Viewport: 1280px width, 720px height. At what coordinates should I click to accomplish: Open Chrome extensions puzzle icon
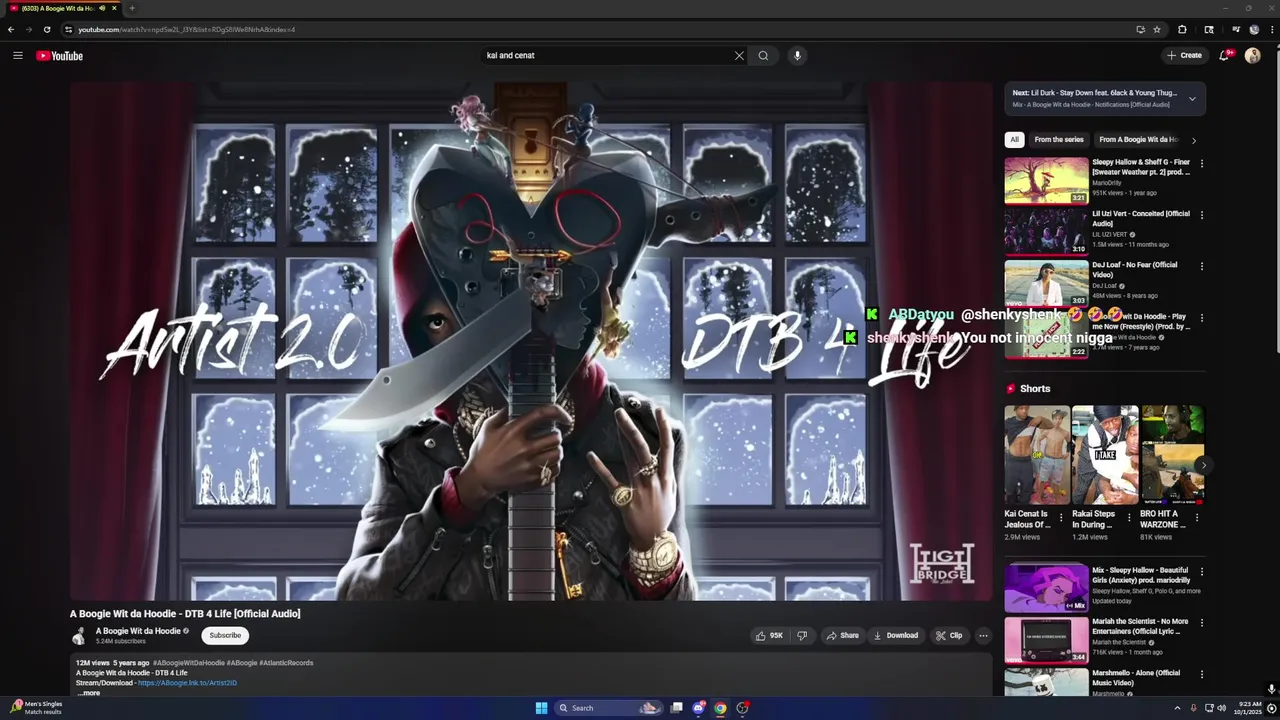click(x=1182, y=29)
